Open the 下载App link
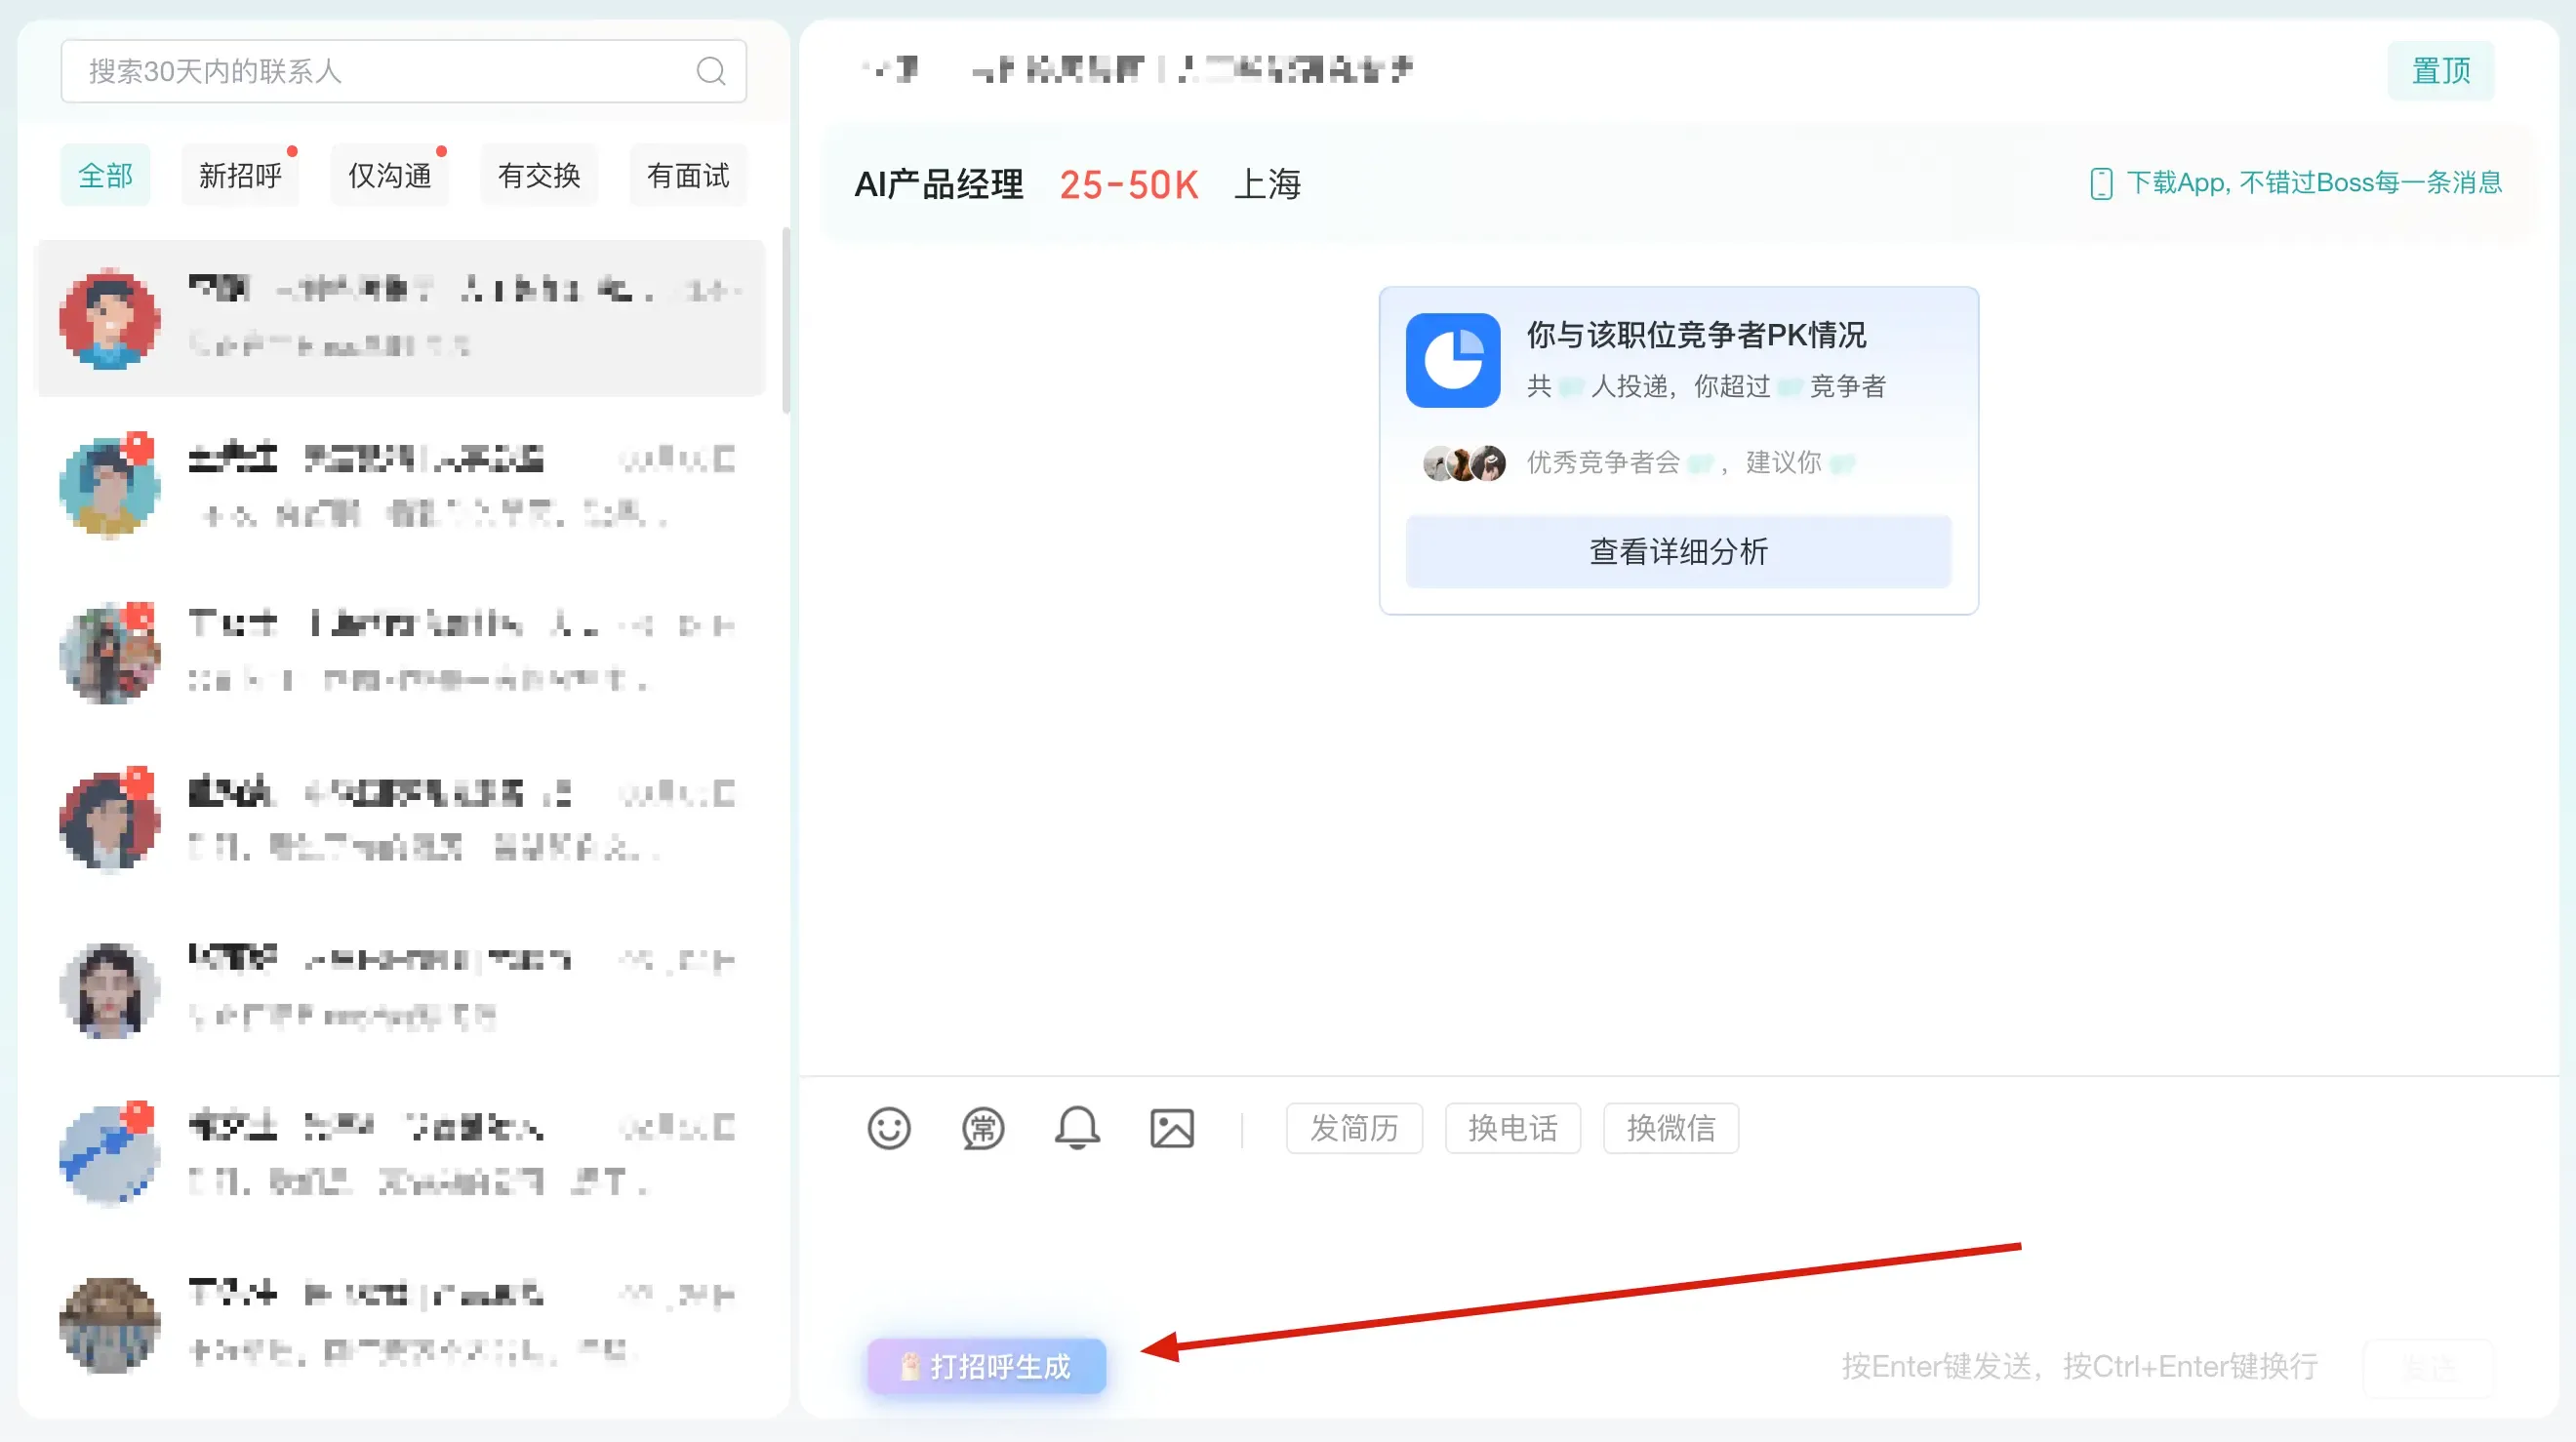Image resolution: width=2576 pixels, height=1442 pixels. [x=2300, y=183]
